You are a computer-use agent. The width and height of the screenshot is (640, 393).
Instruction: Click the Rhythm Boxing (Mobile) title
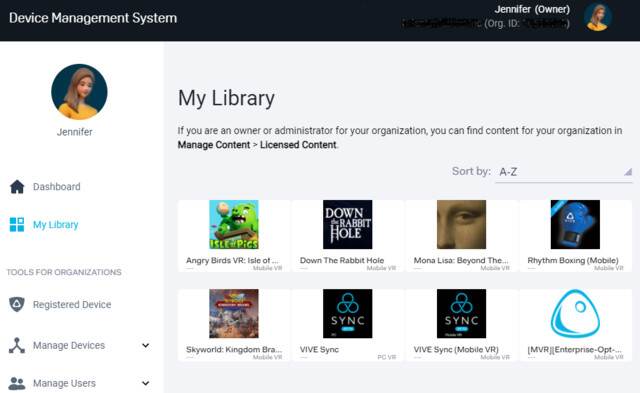click(x=573, y=260)
